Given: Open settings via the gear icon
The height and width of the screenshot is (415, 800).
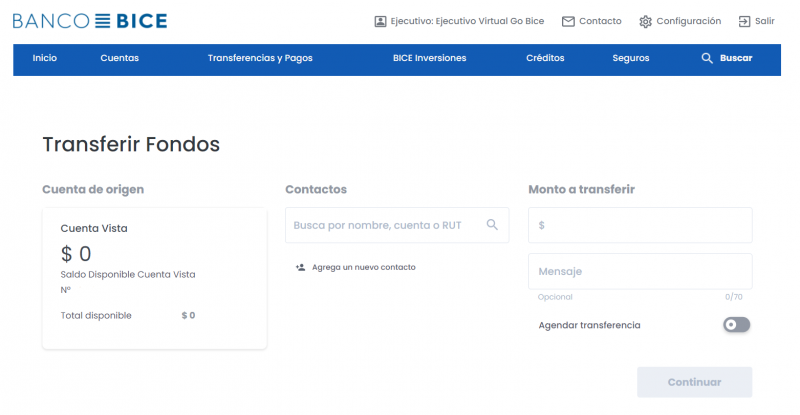Looking at the screenshot, I should pyautogui.click(x=645, y=21).
